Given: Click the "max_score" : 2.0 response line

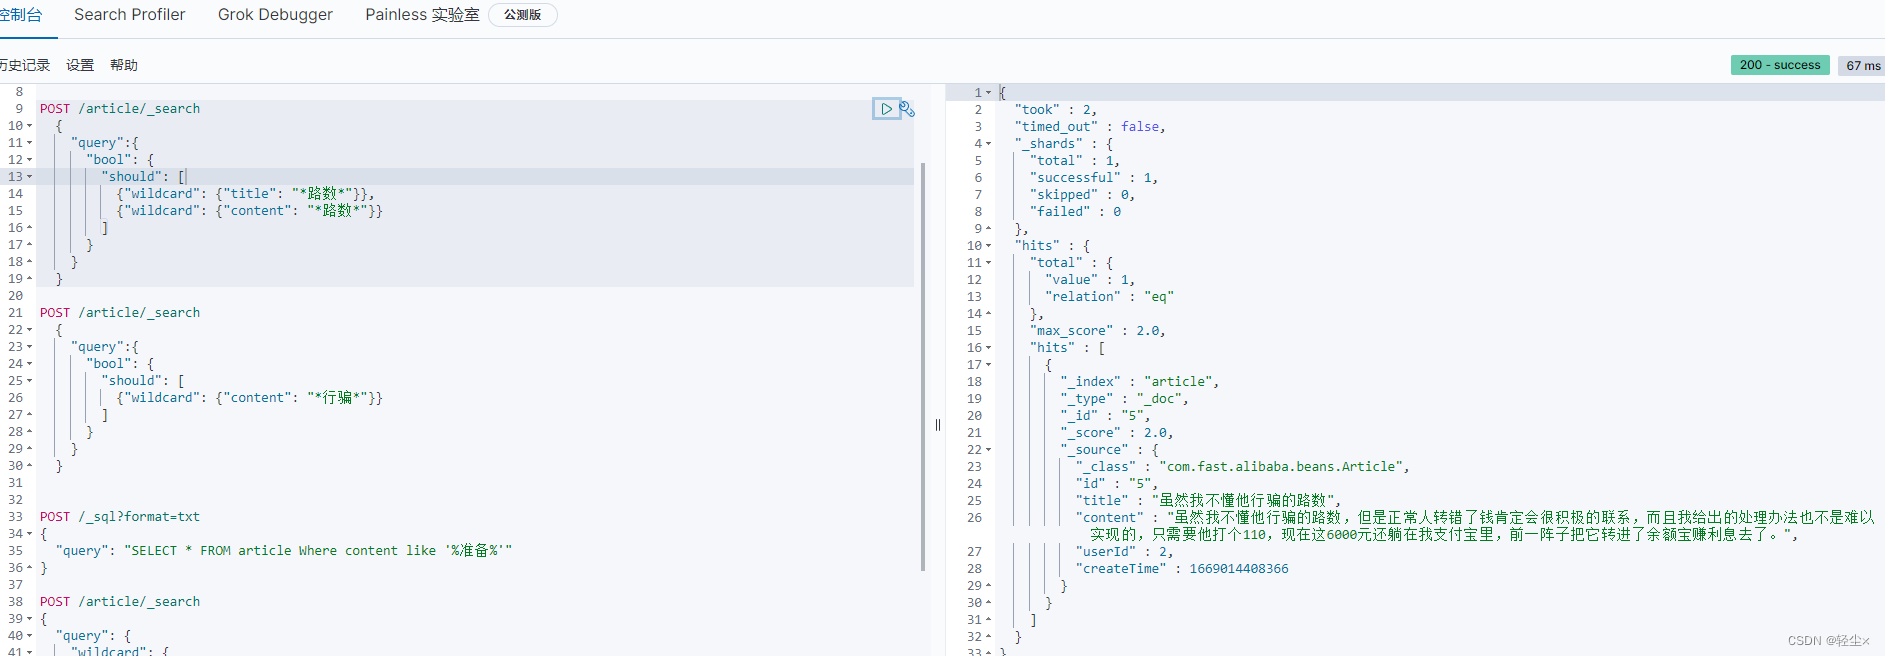Looking at the screenshot, I should [1098, 331].
